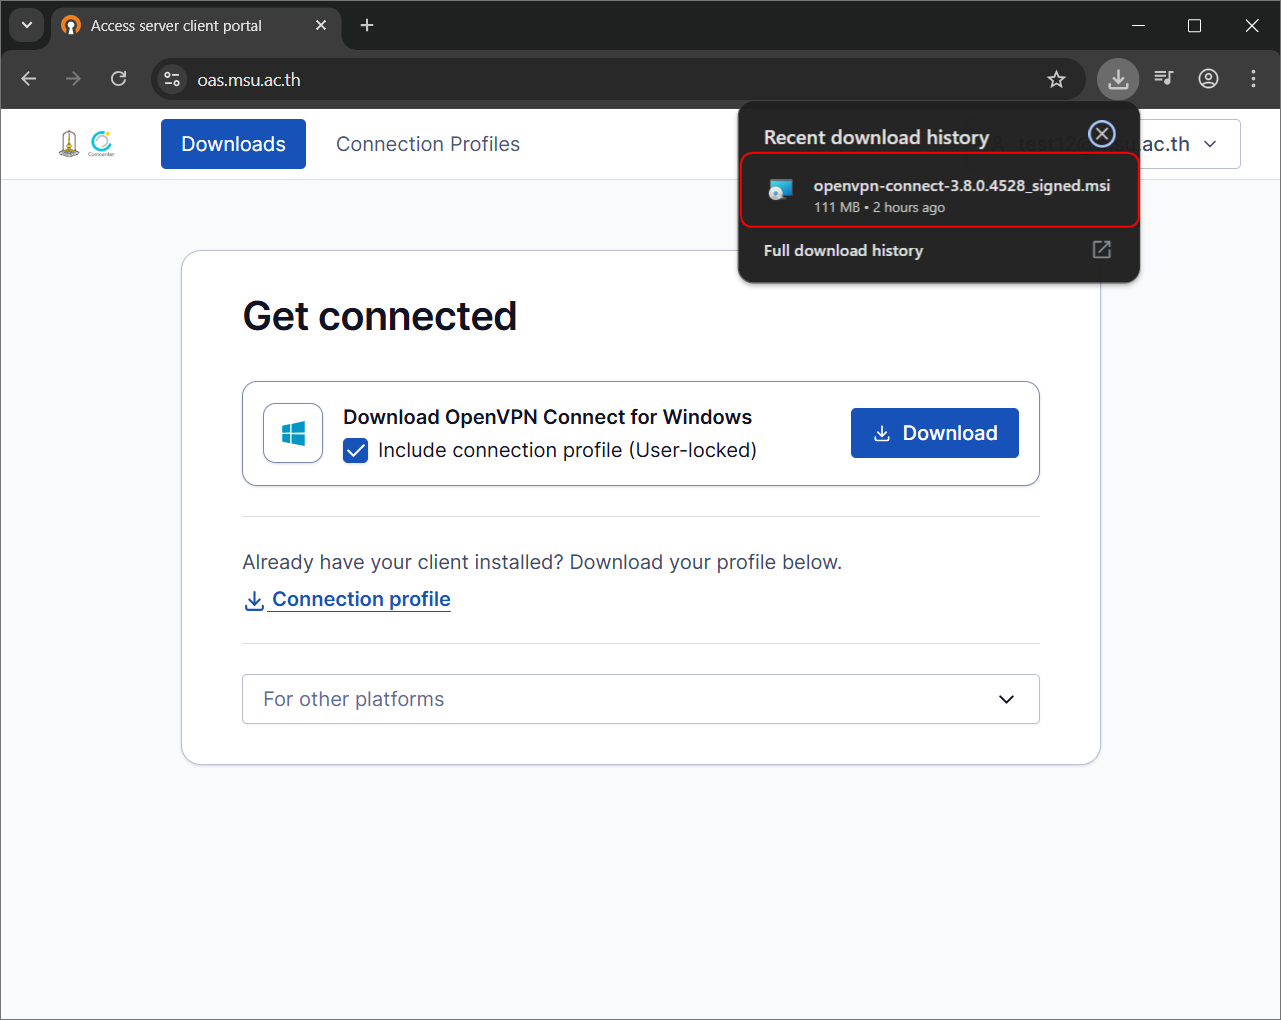1281x1020 pixels.
Task: Open media controls icon in toolbar
Action: click(1163, 79)
